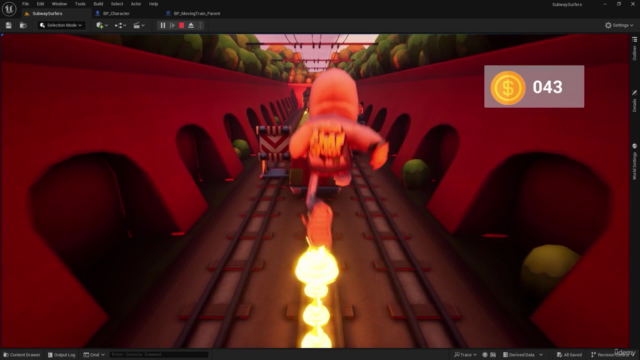Eject from the player controller

click(x=191, y=25)
